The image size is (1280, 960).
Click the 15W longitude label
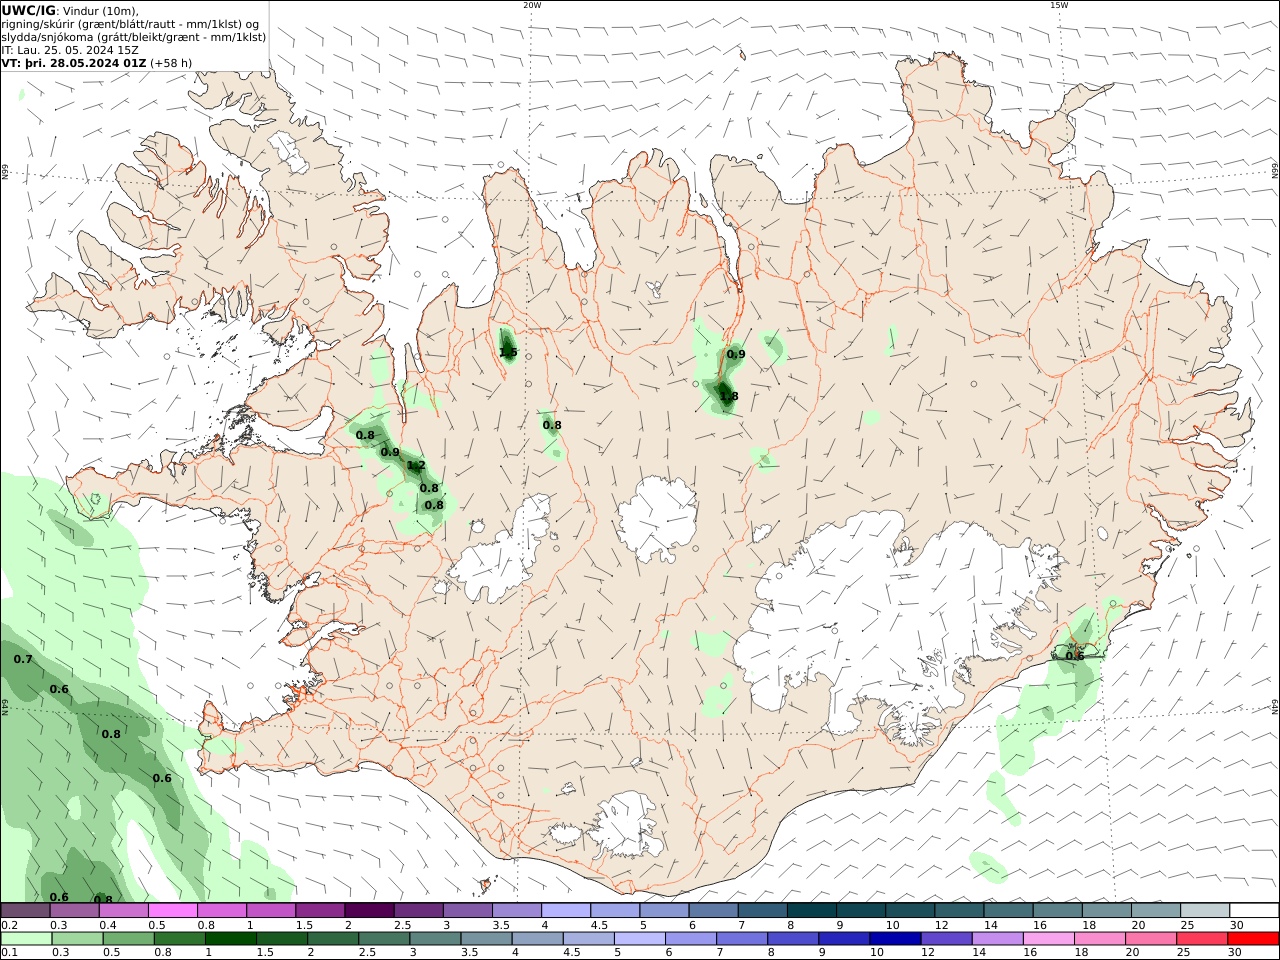pyautogui.click(x=1059, y=5)
